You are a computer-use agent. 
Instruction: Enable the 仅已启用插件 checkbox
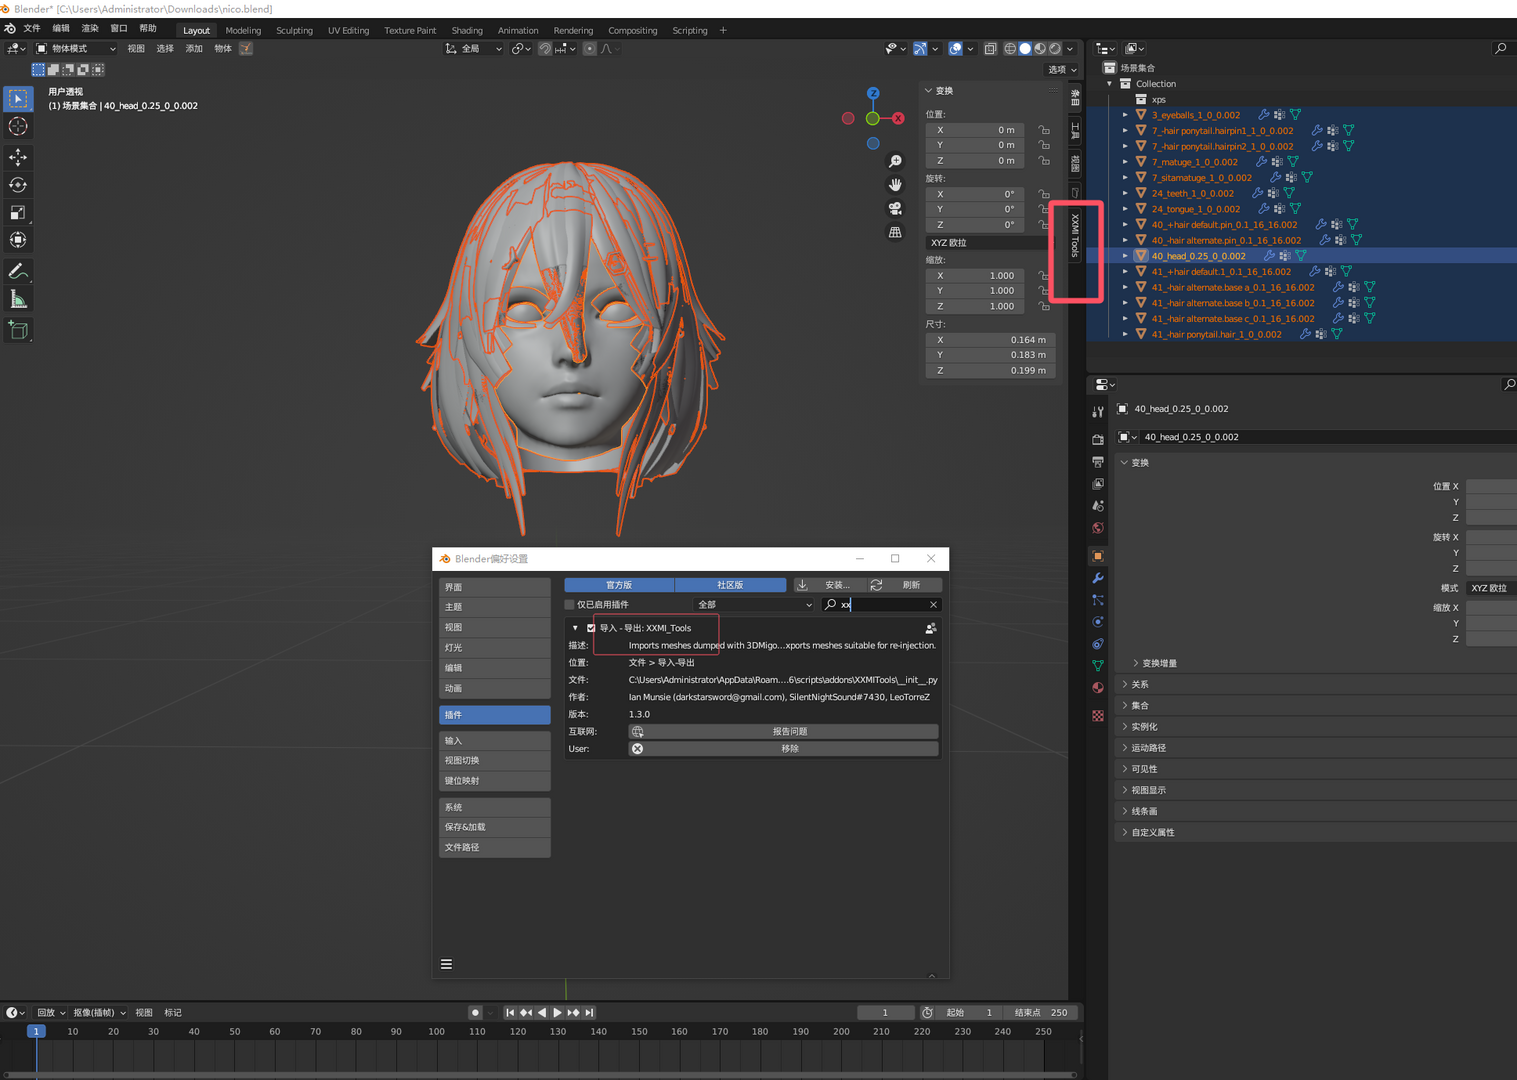(x=570, y=605)
